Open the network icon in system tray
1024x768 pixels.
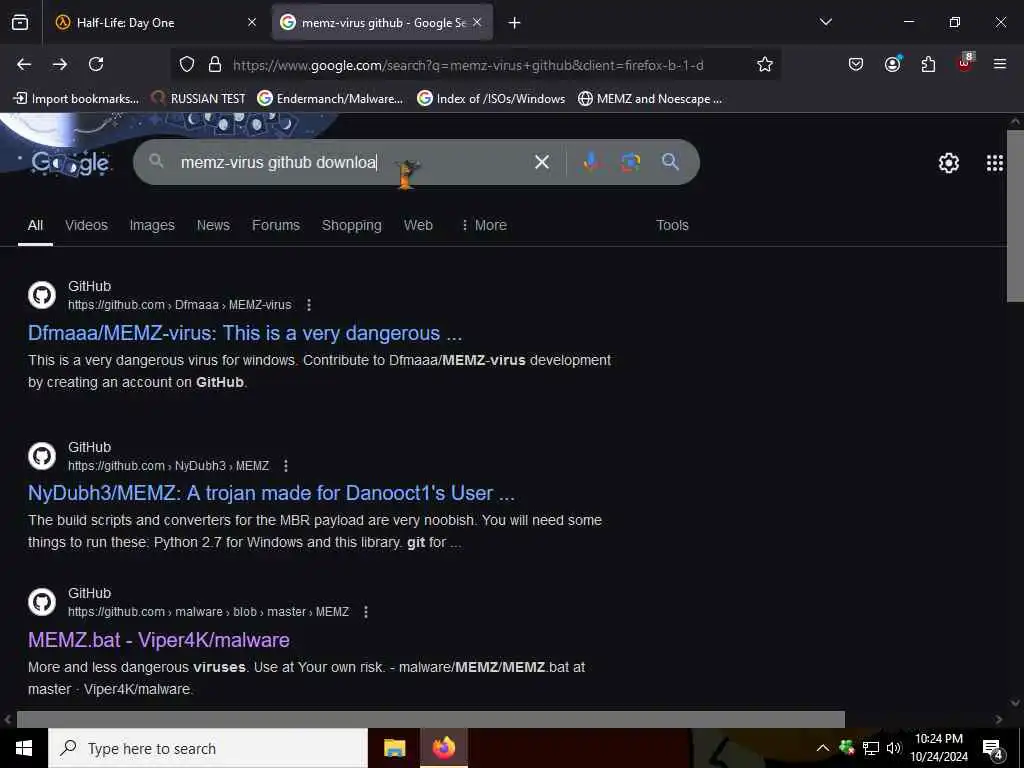pyautogui.click(x=870, y=748)
